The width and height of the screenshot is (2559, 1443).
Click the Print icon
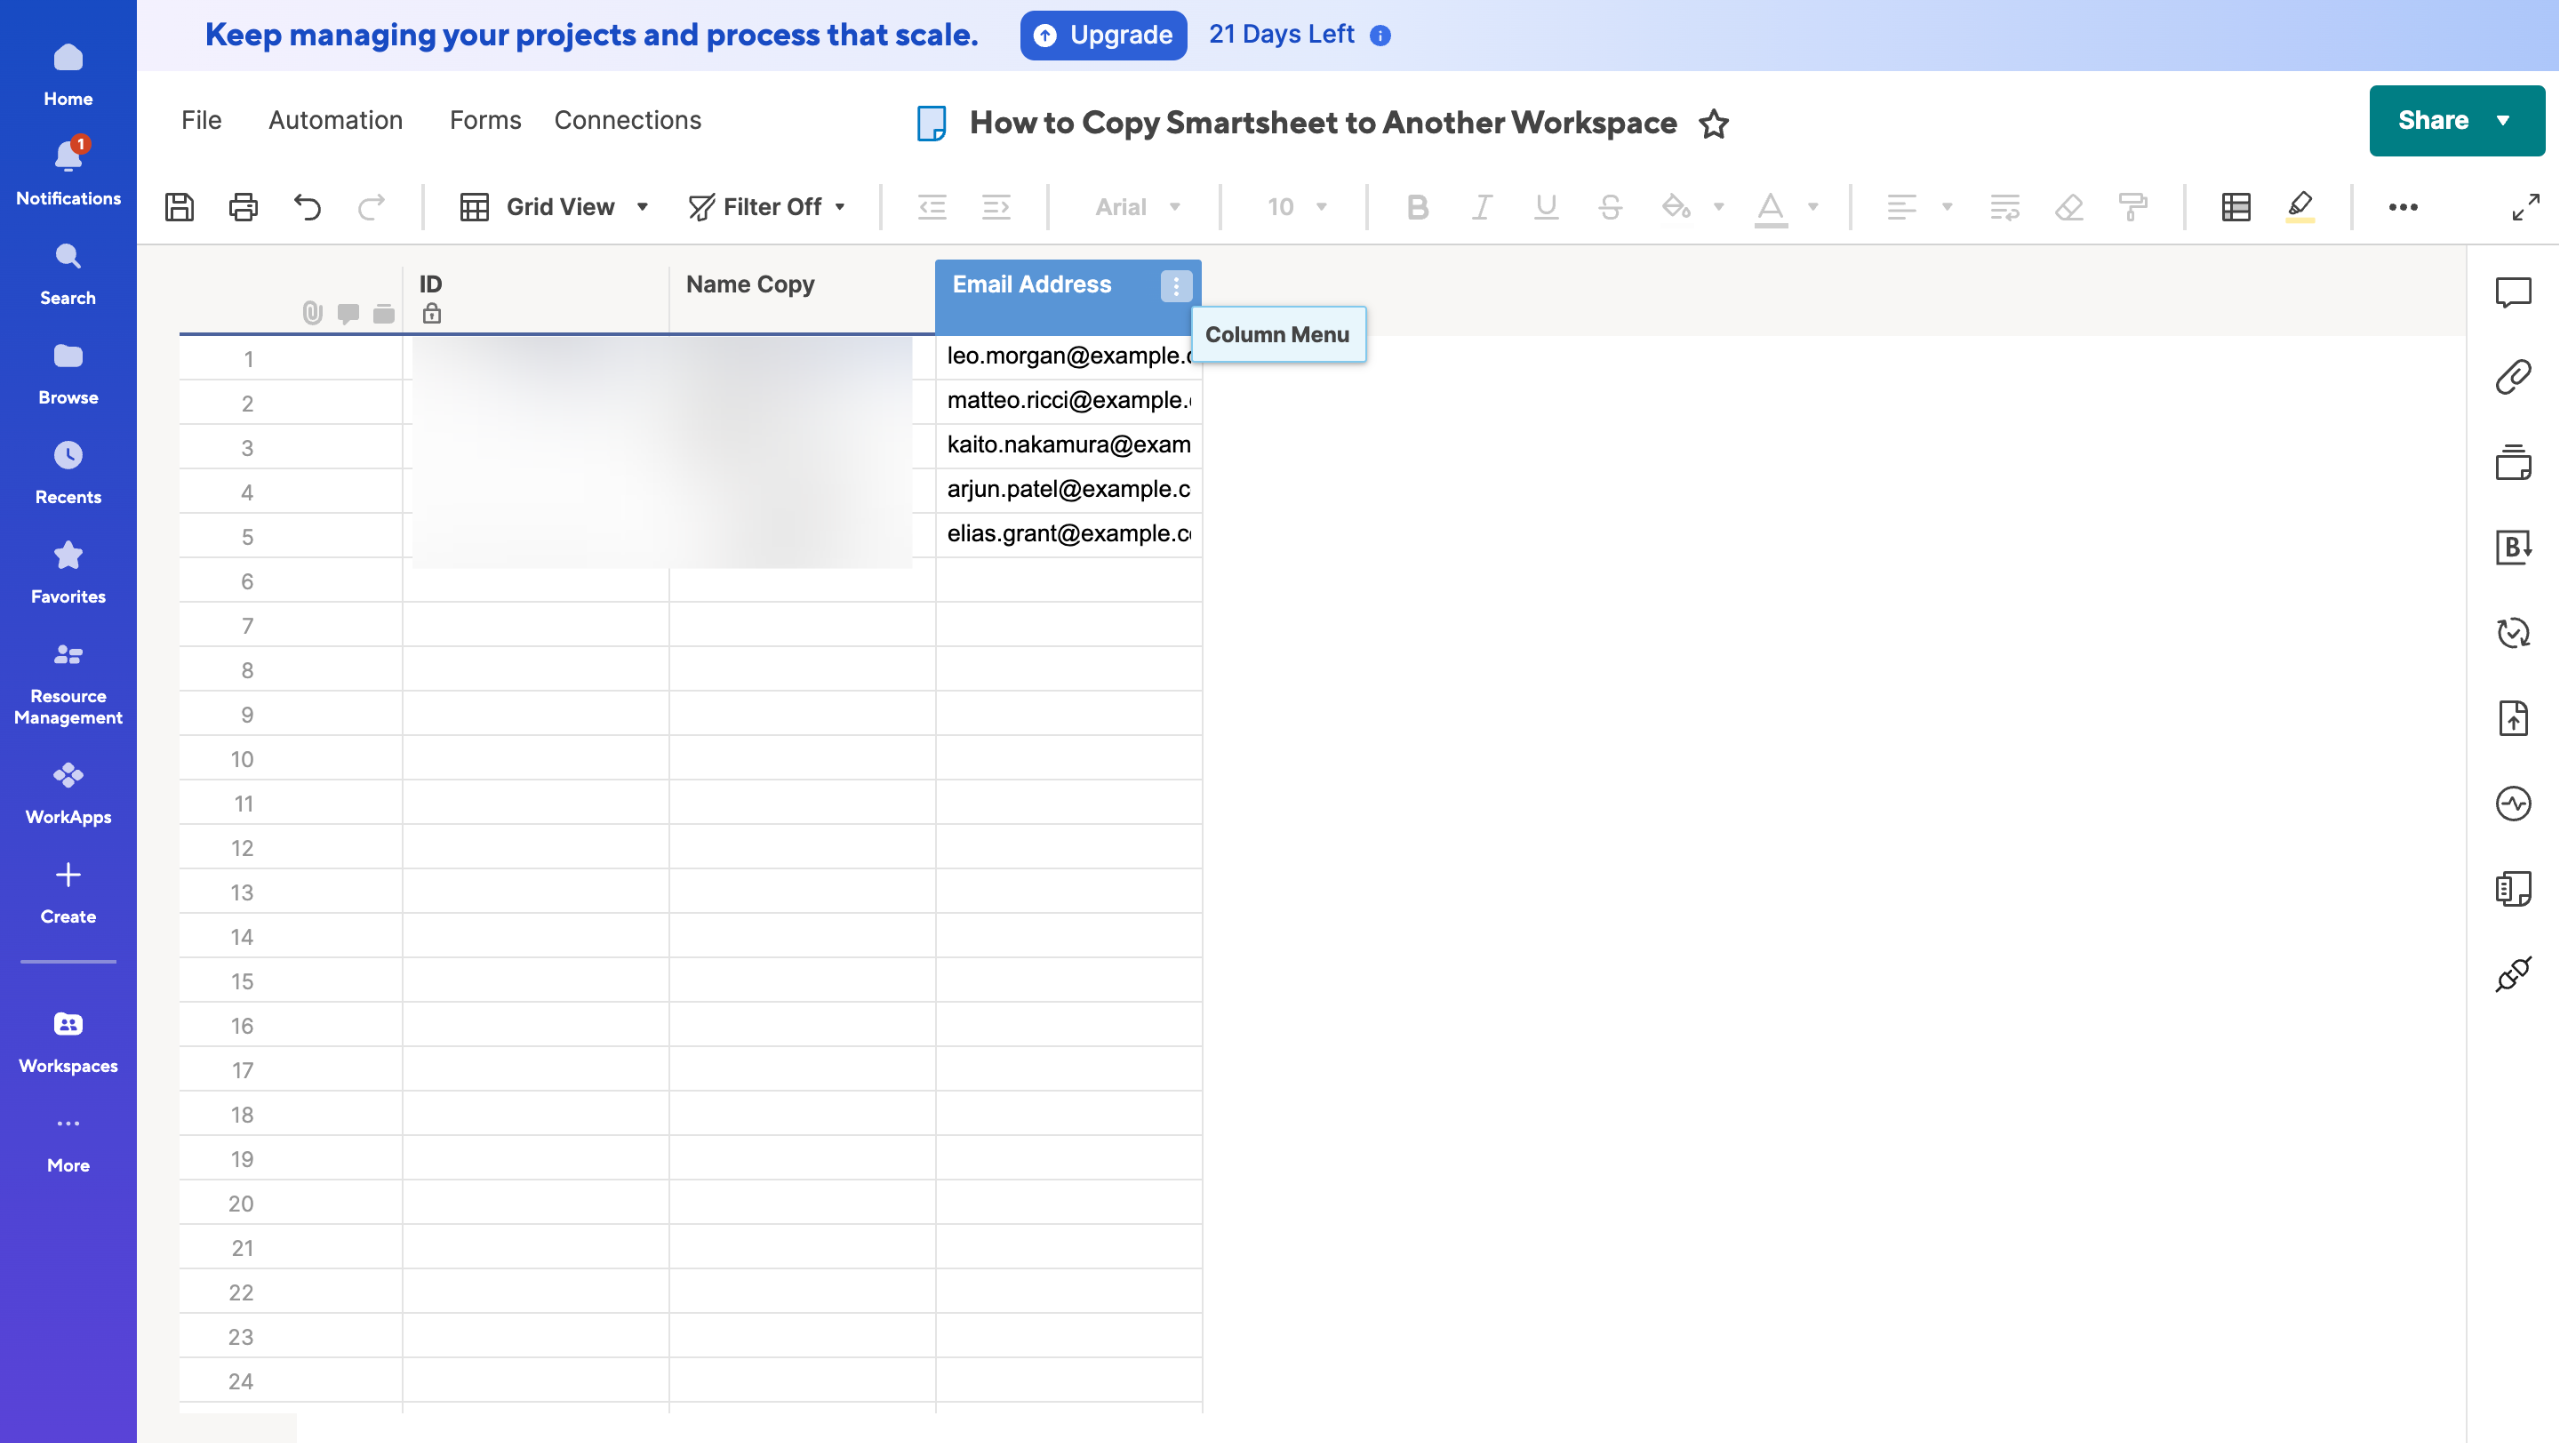pyautogui.click(x=243, y=207)
